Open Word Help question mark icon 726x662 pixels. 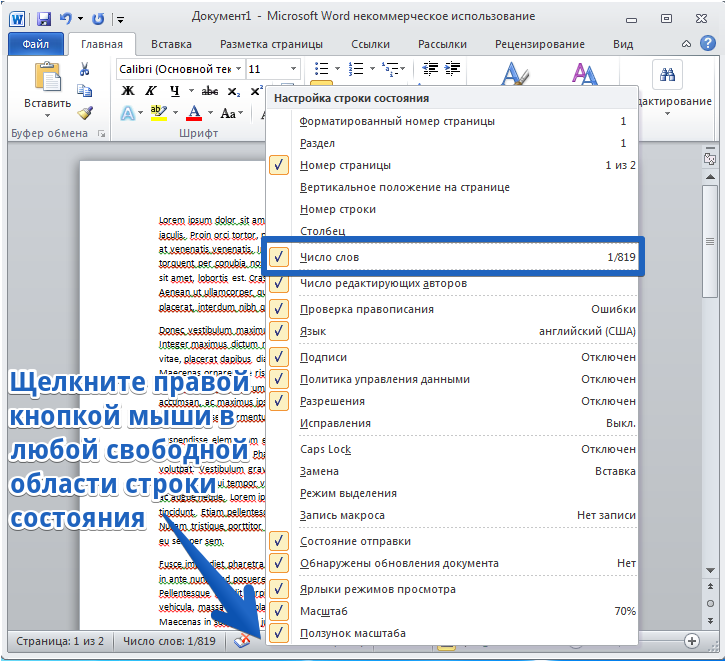pos(707,44)
